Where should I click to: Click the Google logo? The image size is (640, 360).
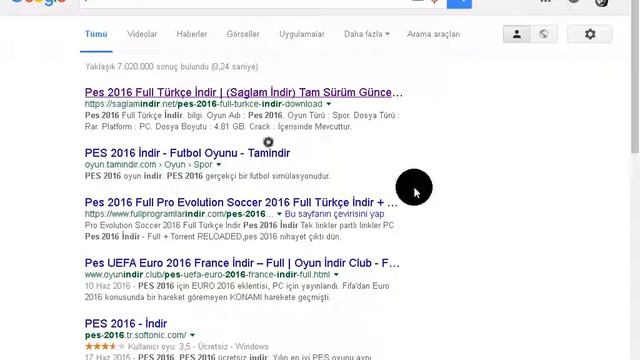coord(38,3)
